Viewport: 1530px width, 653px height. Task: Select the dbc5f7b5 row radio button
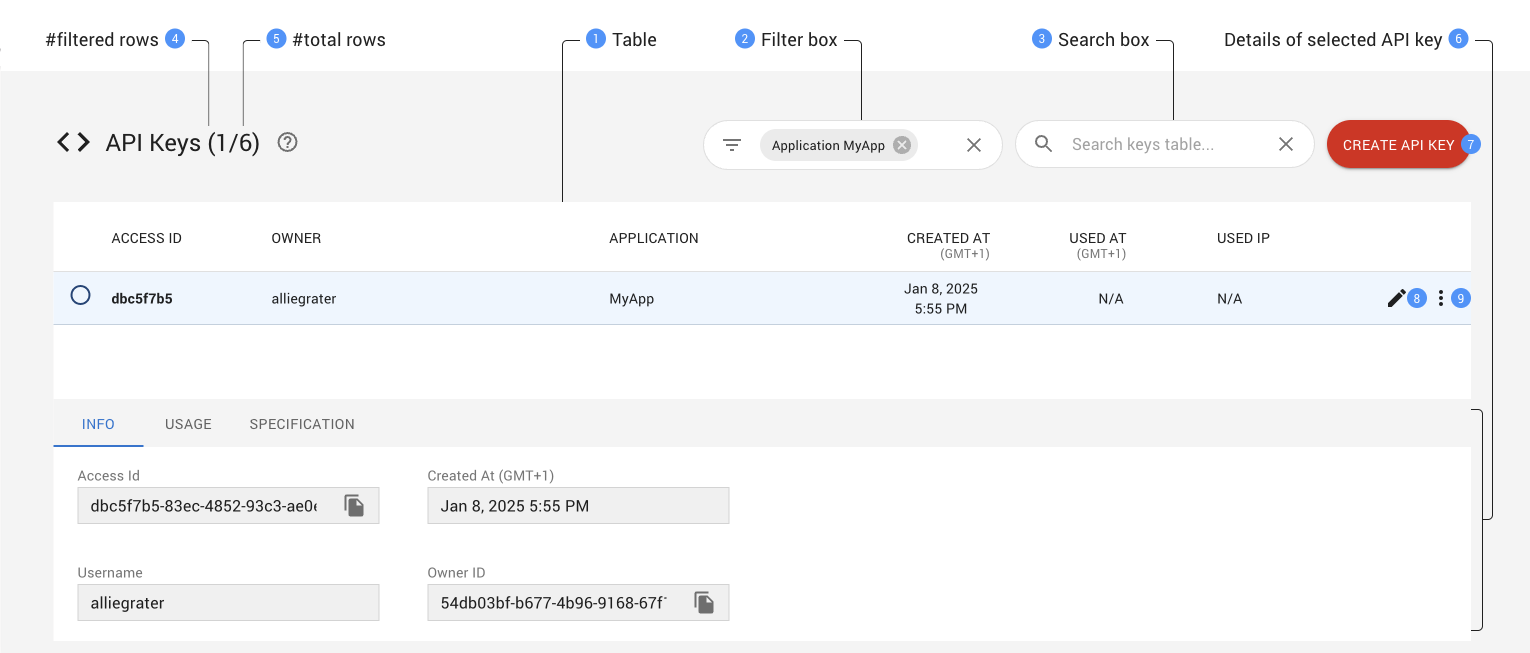tap(81, 296)
